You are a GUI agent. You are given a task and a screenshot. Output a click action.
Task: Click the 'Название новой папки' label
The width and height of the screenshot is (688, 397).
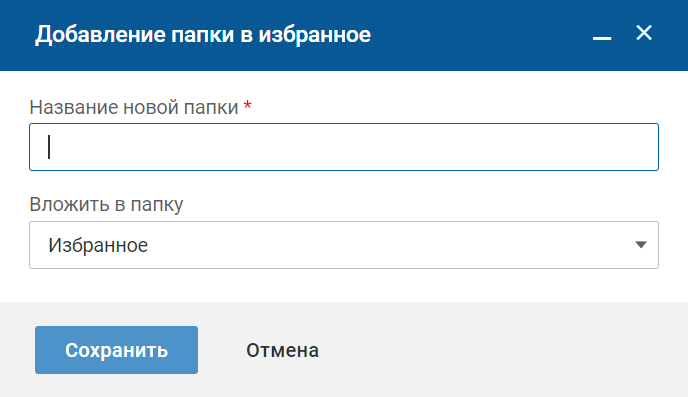[134, 107]
